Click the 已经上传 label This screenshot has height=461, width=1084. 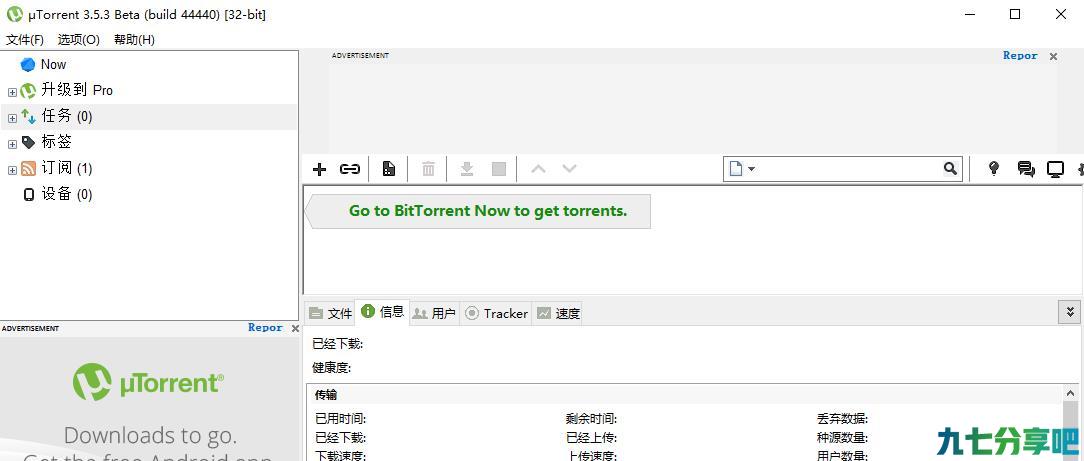coord(591,438)
